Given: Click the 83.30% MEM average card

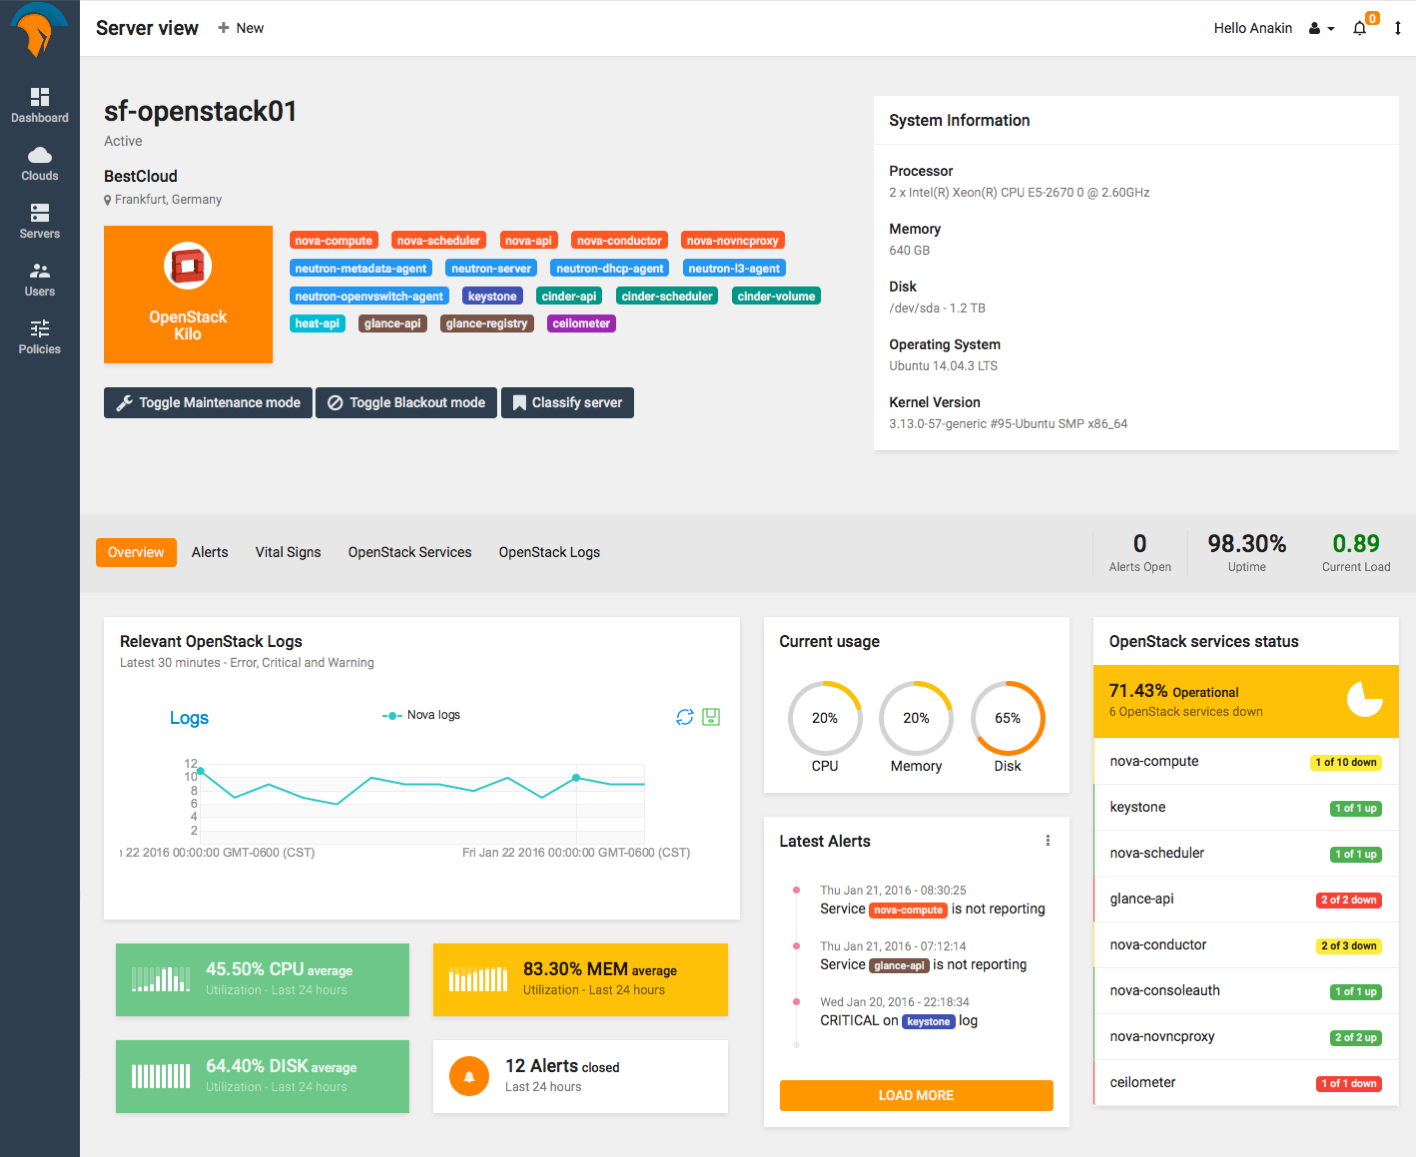Looking at the screenshot, I should click(x=580, y=980).
